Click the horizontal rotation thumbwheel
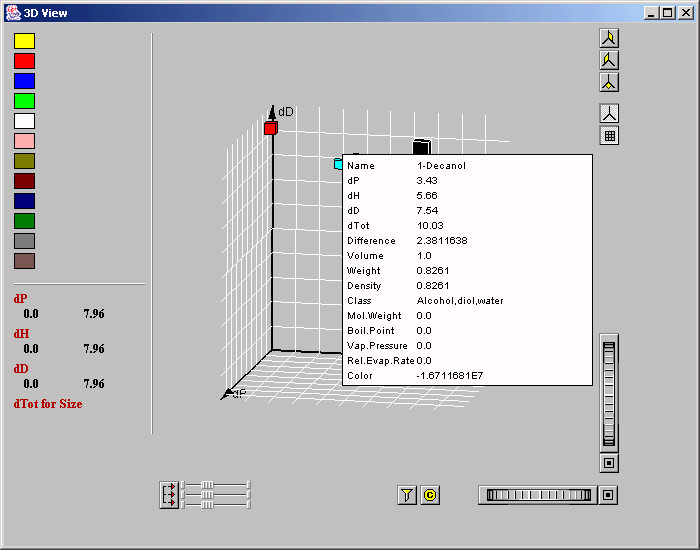700x550 pixels. [x=538, y=495]
